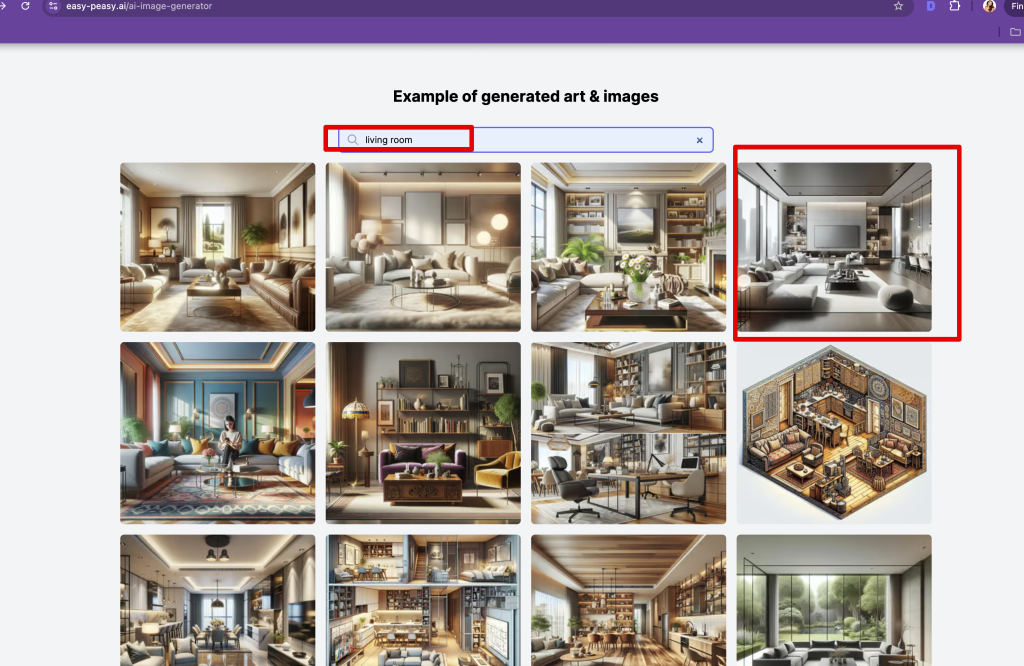Bookmark this page with the star icon
This screenshot has height=666, width=1024.
click(x=898, y=6)
